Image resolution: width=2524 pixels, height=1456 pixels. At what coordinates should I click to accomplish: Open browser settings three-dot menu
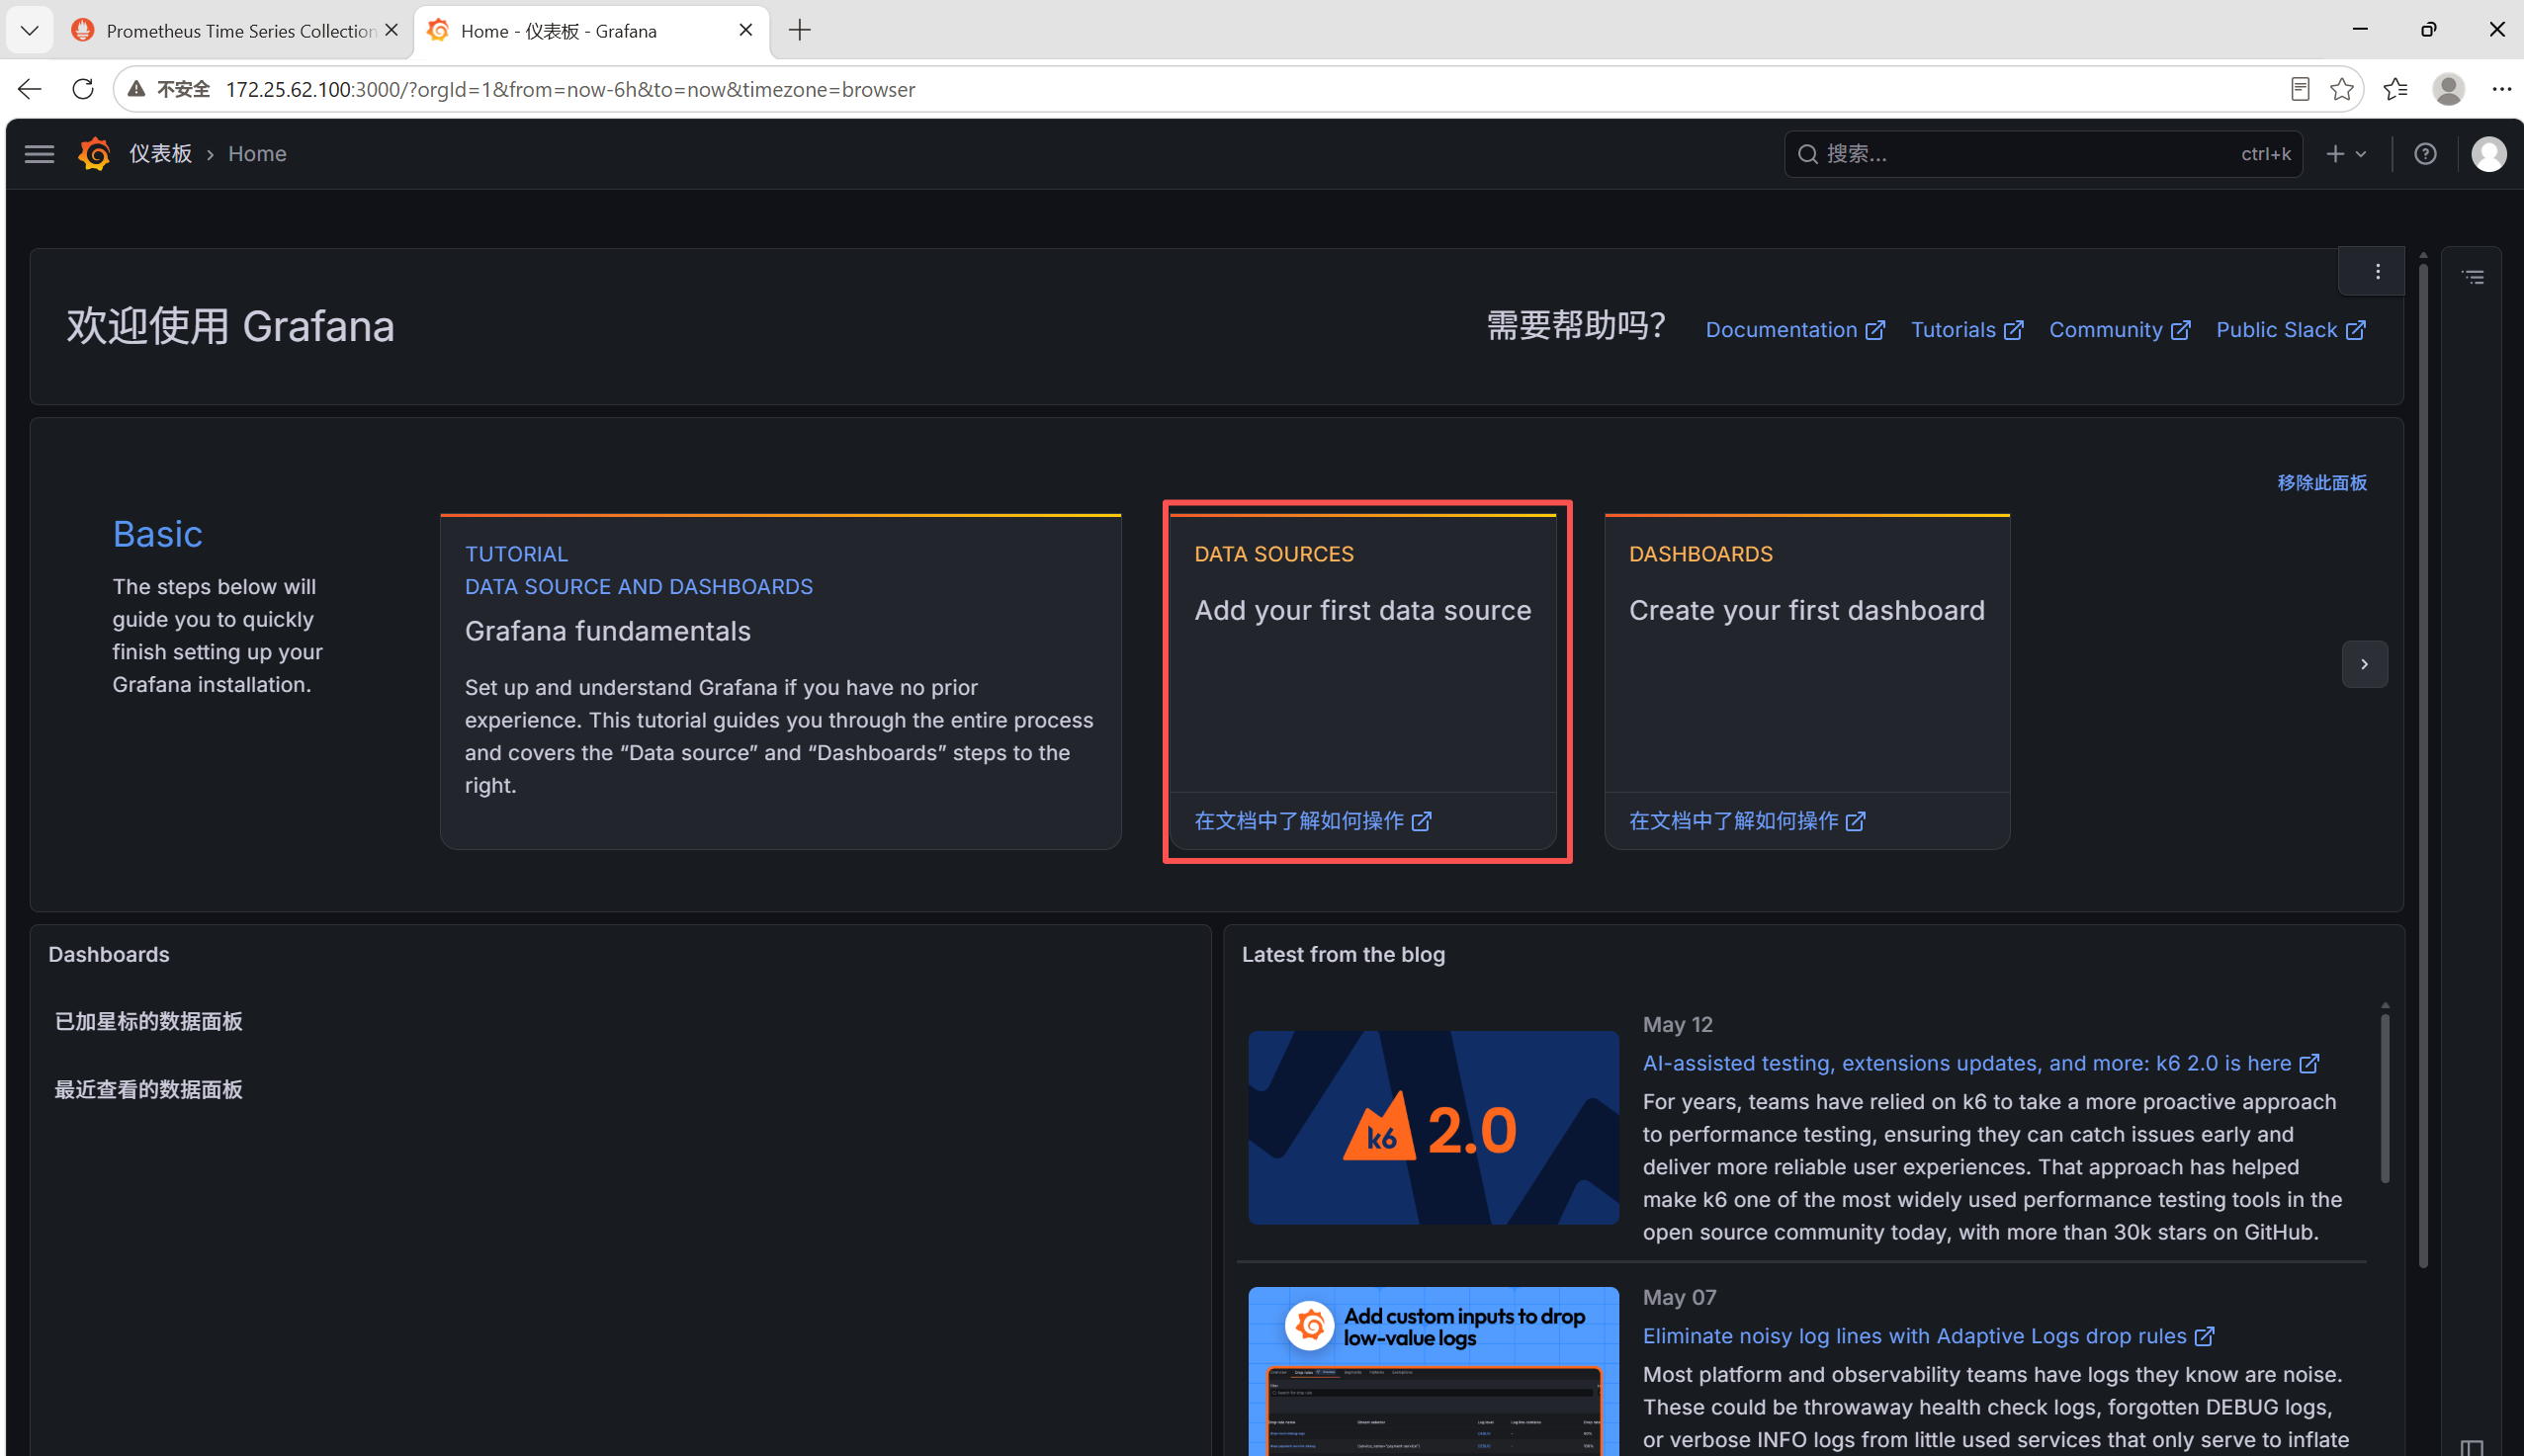coord(2502,89)
